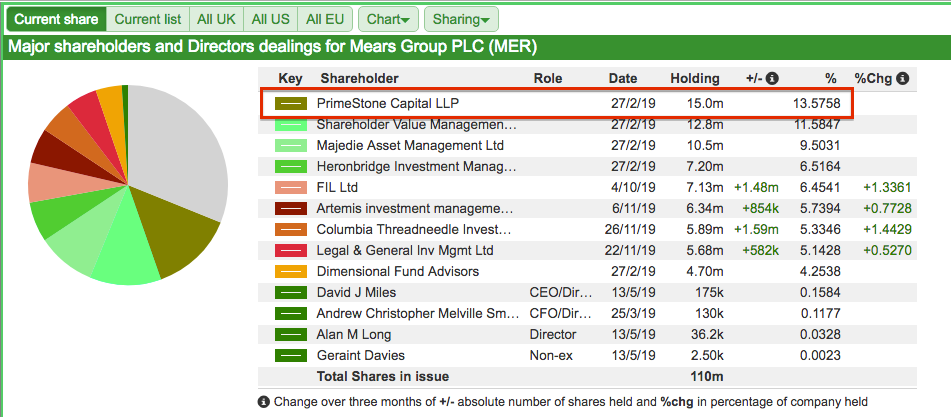The width and height of the screenshot is (951, 417).
Task: Select Alan M Long name
Action: pos(354,335)
